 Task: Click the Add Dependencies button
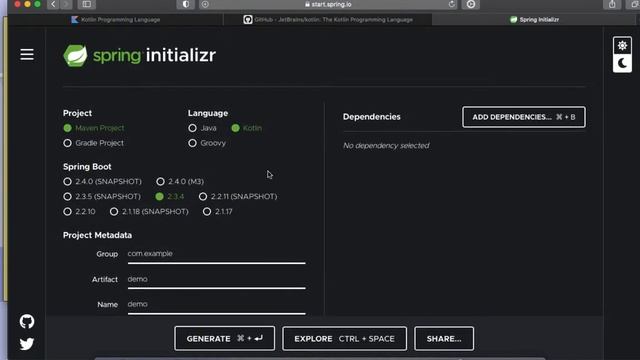tap(524, 117)
